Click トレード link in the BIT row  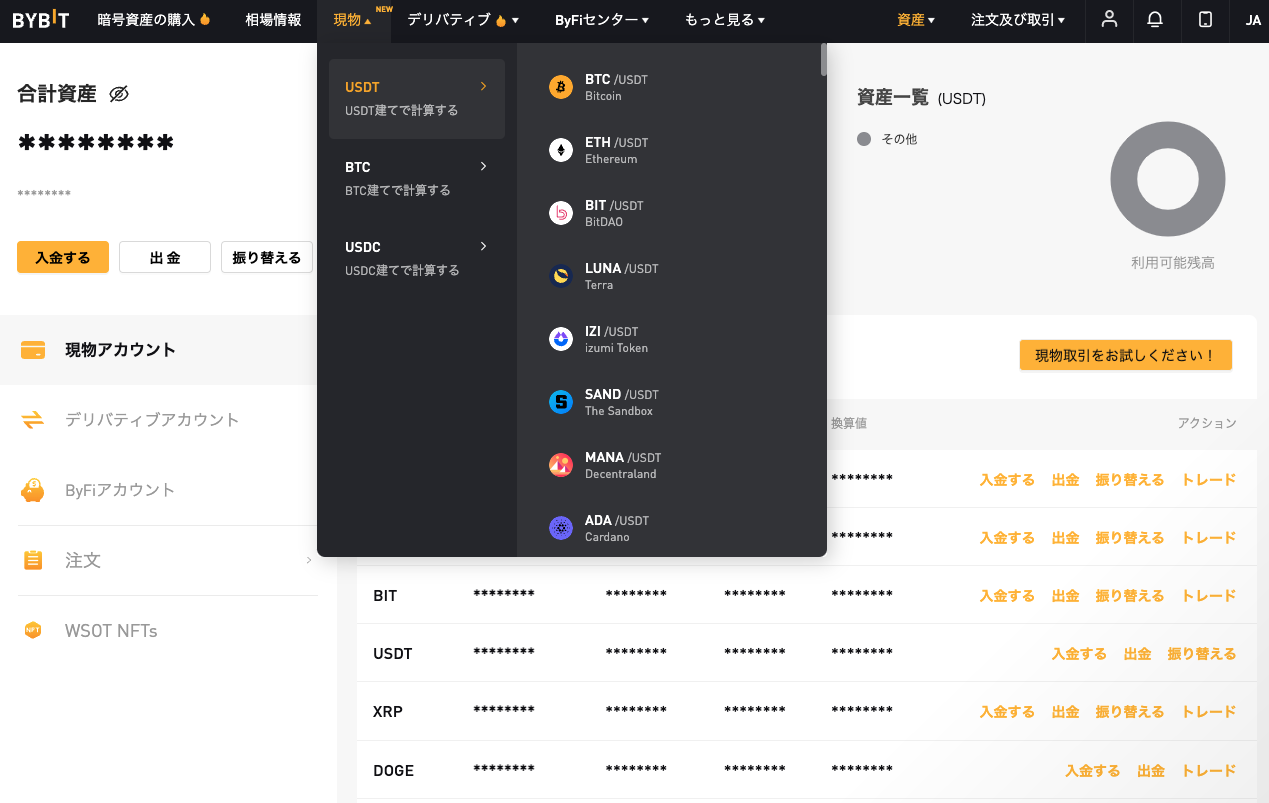pos(1209,596)
